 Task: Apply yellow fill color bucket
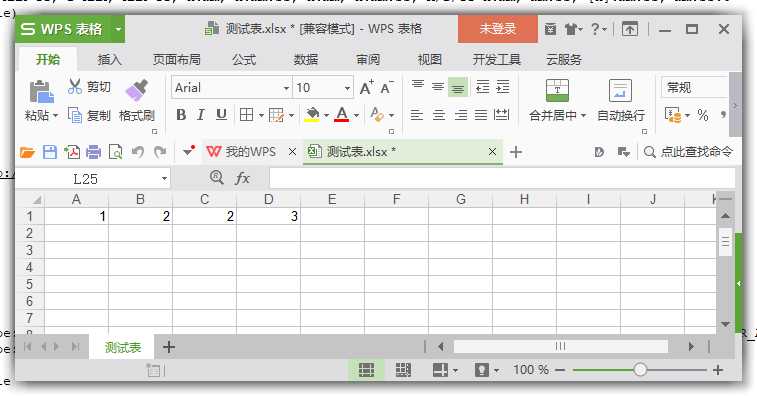tap(312, 115)
